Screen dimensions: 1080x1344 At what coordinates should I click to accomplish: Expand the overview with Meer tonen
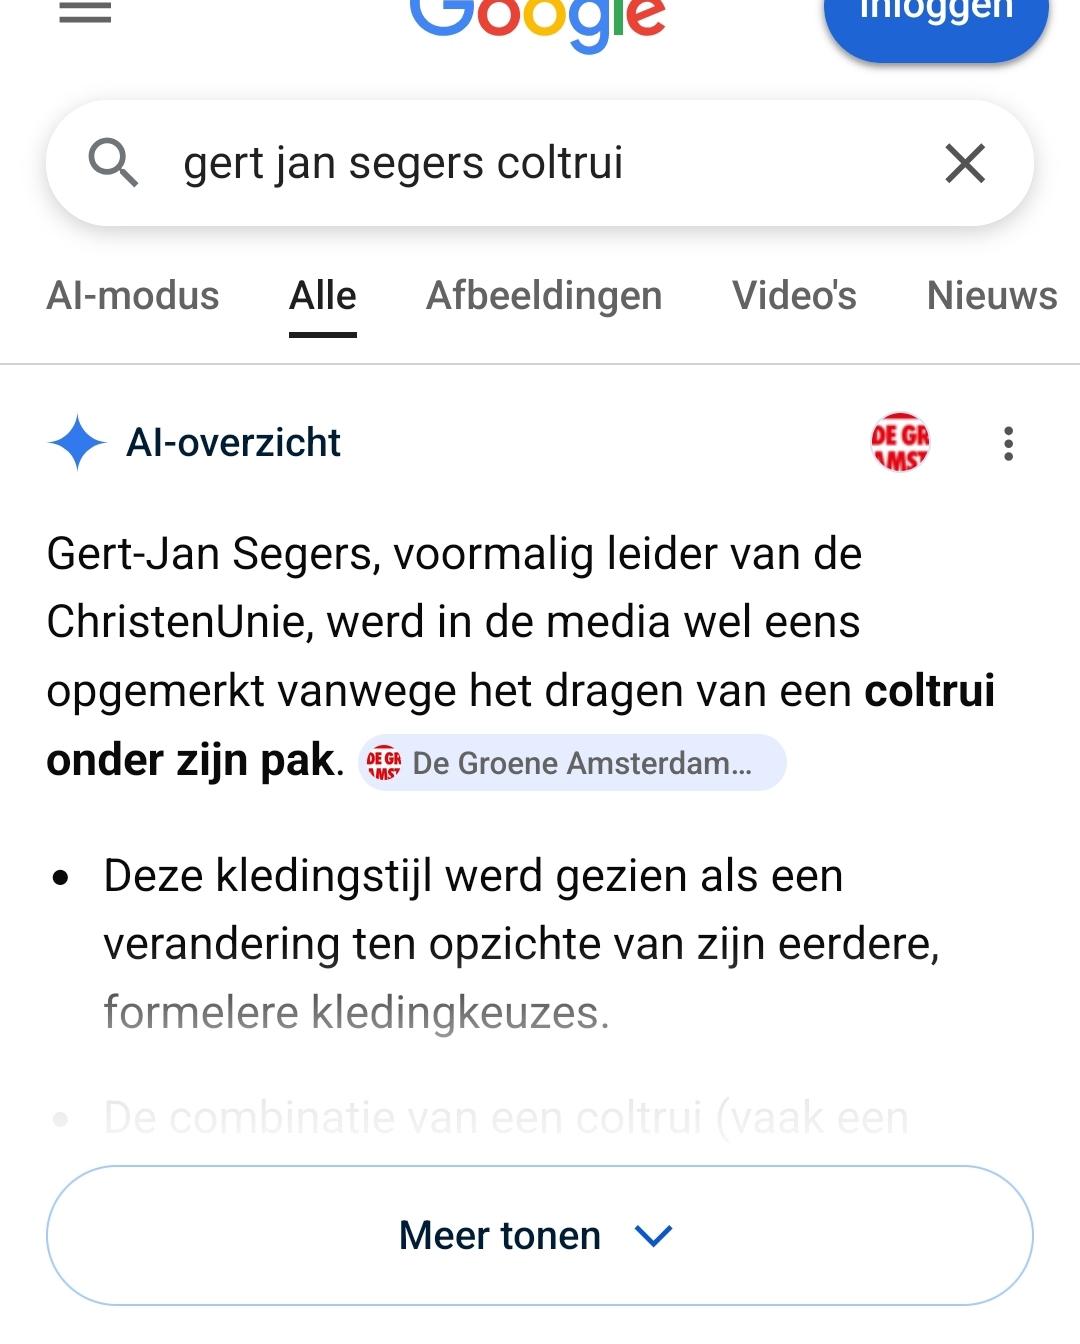[500, 1235]
